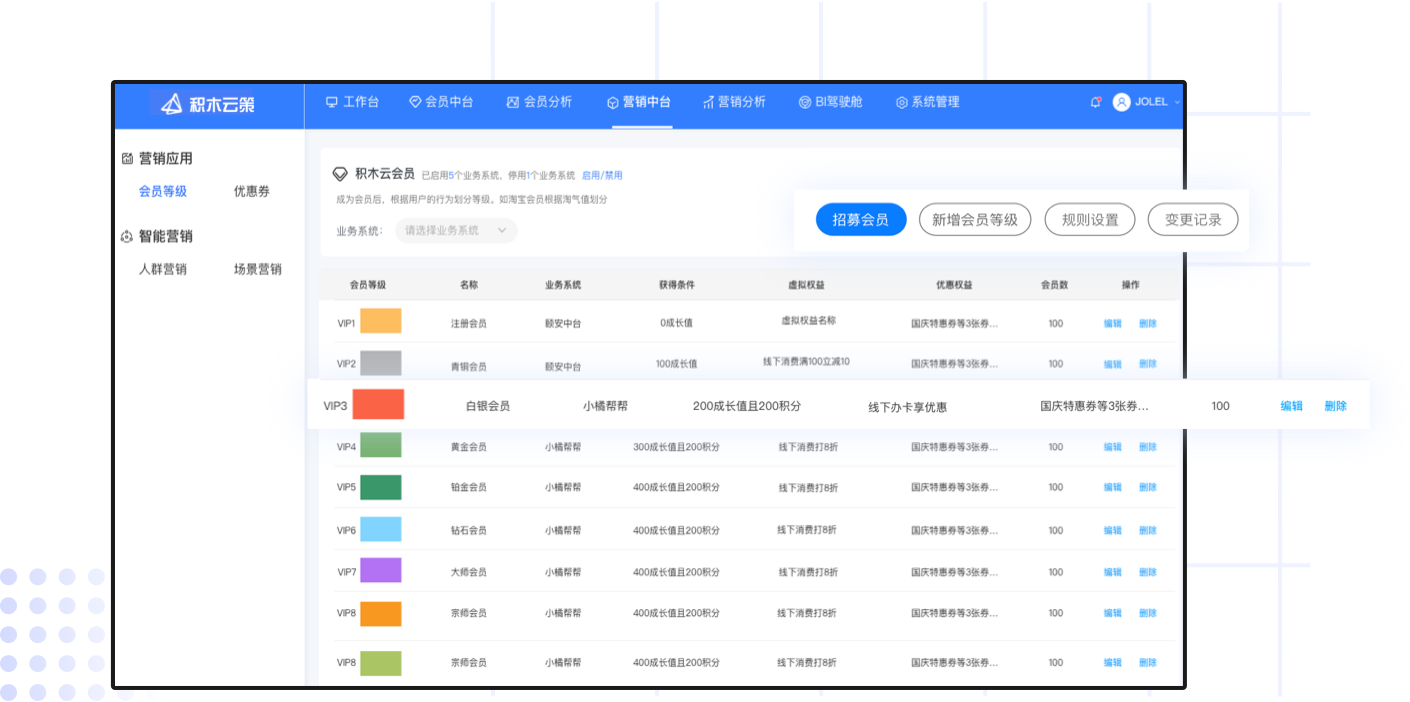Click the 营销应用 section icon in sidebar

127,158
